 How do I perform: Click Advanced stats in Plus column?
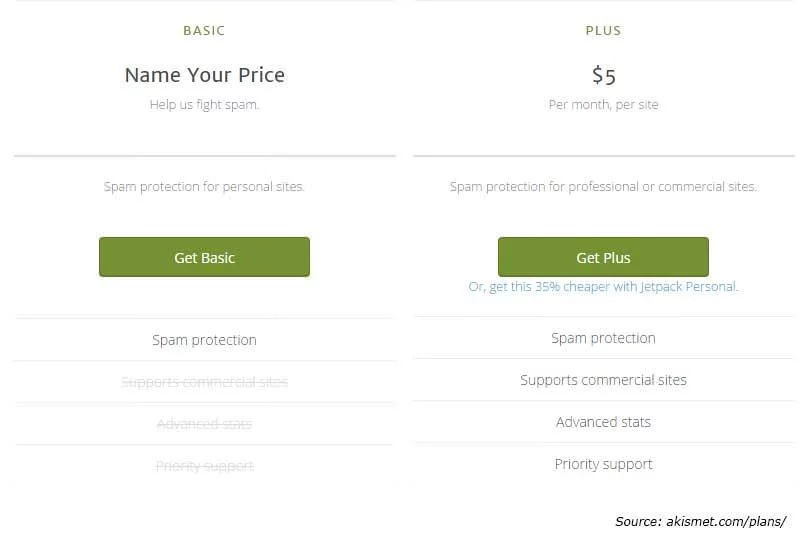pos(603,422)
